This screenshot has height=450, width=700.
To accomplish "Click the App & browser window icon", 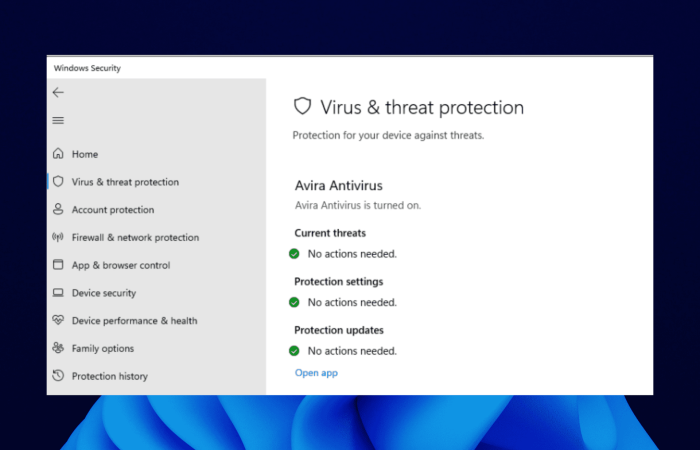I will point(58,264).
